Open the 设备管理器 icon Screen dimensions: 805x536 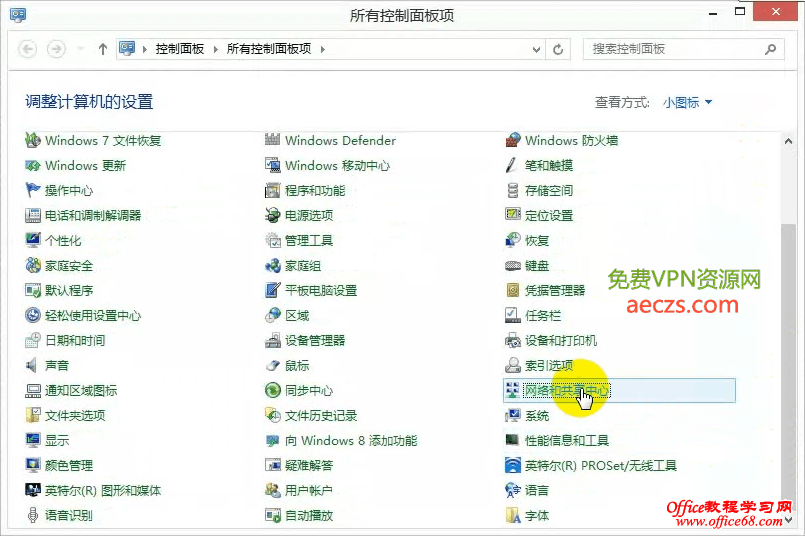[x=273, y=340]
